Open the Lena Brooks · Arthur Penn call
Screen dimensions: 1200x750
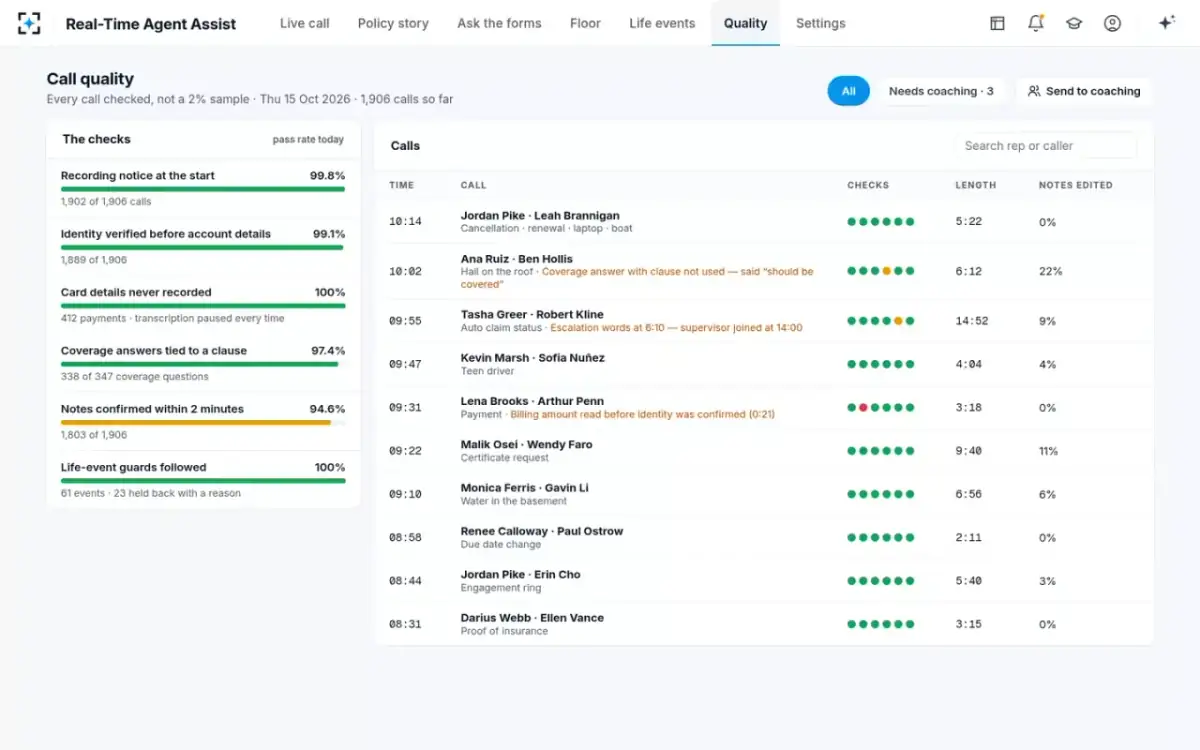tap(764, 408)
